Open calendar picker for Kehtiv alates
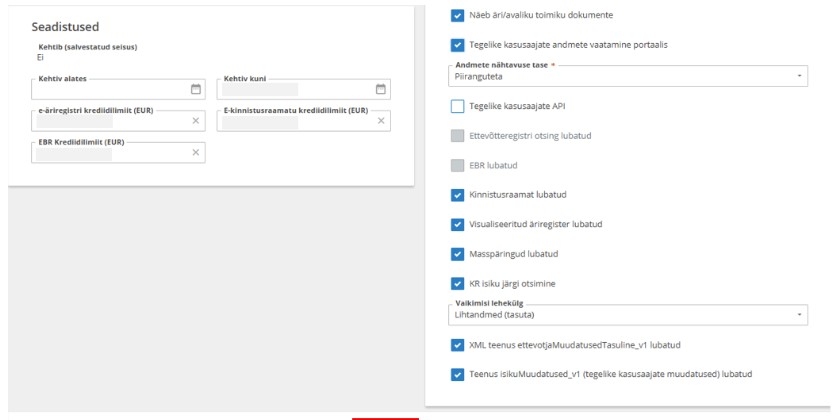Screen dimensions: 835x420 click(196, 89)
